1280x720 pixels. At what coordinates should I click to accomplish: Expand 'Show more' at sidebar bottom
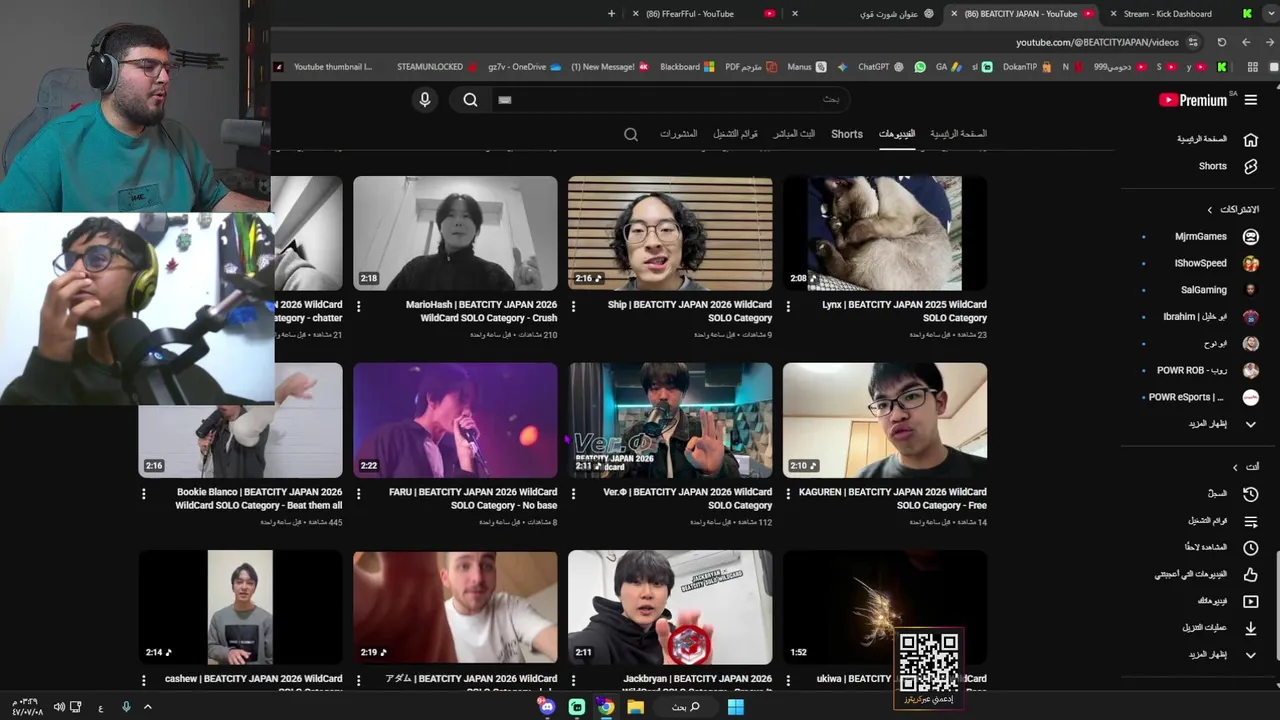[1221, 655]
